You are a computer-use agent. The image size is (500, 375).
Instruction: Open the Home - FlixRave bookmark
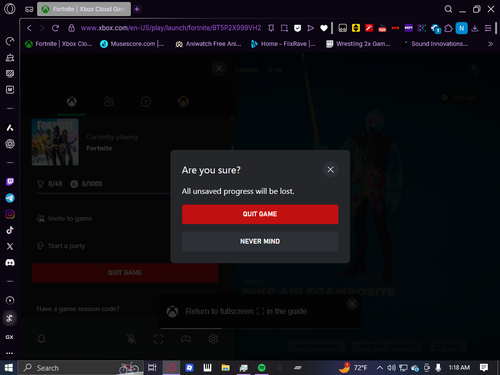point(283,44)
